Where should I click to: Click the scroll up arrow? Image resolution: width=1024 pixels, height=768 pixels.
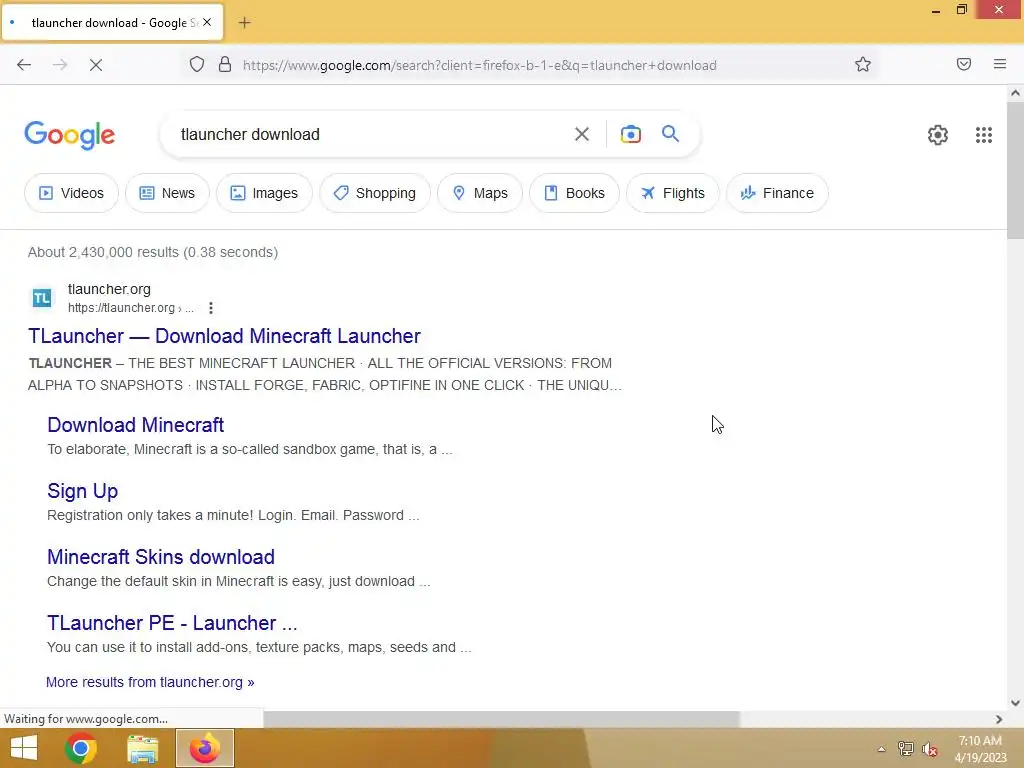click(1015, 93)
